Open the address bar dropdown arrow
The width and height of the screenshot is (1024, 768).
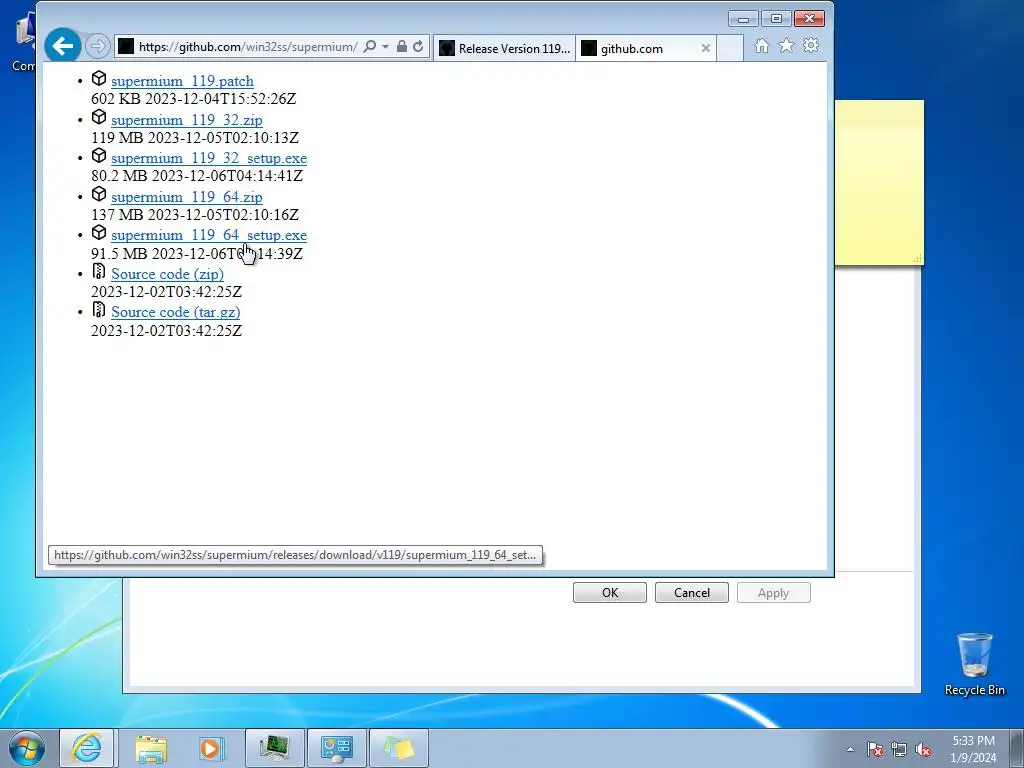click(385, 46)
